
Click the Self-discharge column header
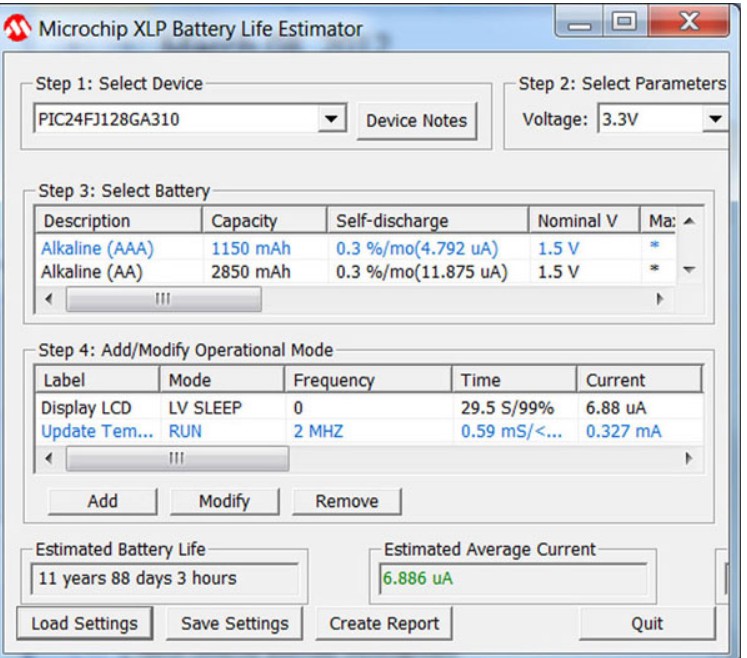pyautogui.click(x=427, y=221)
